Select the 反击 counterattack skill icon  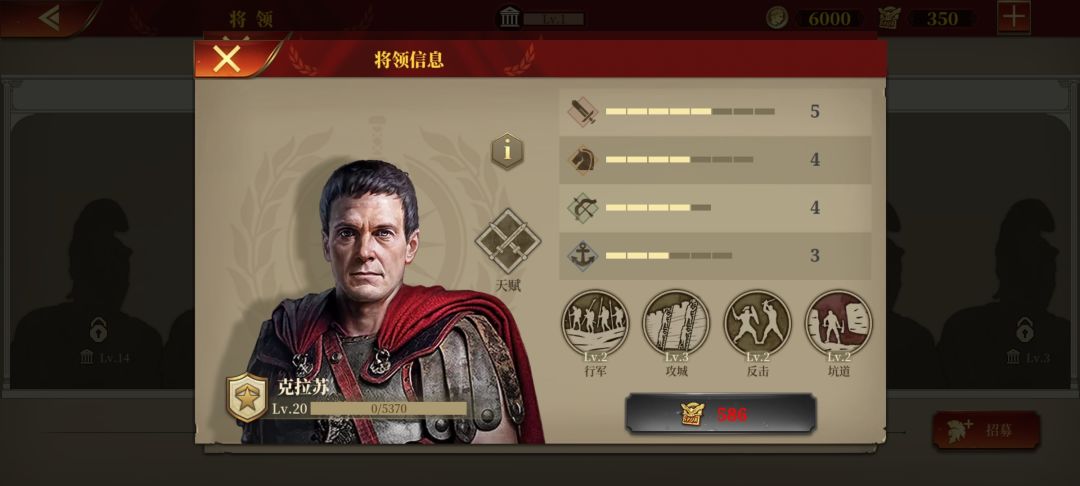pos(757,323)
